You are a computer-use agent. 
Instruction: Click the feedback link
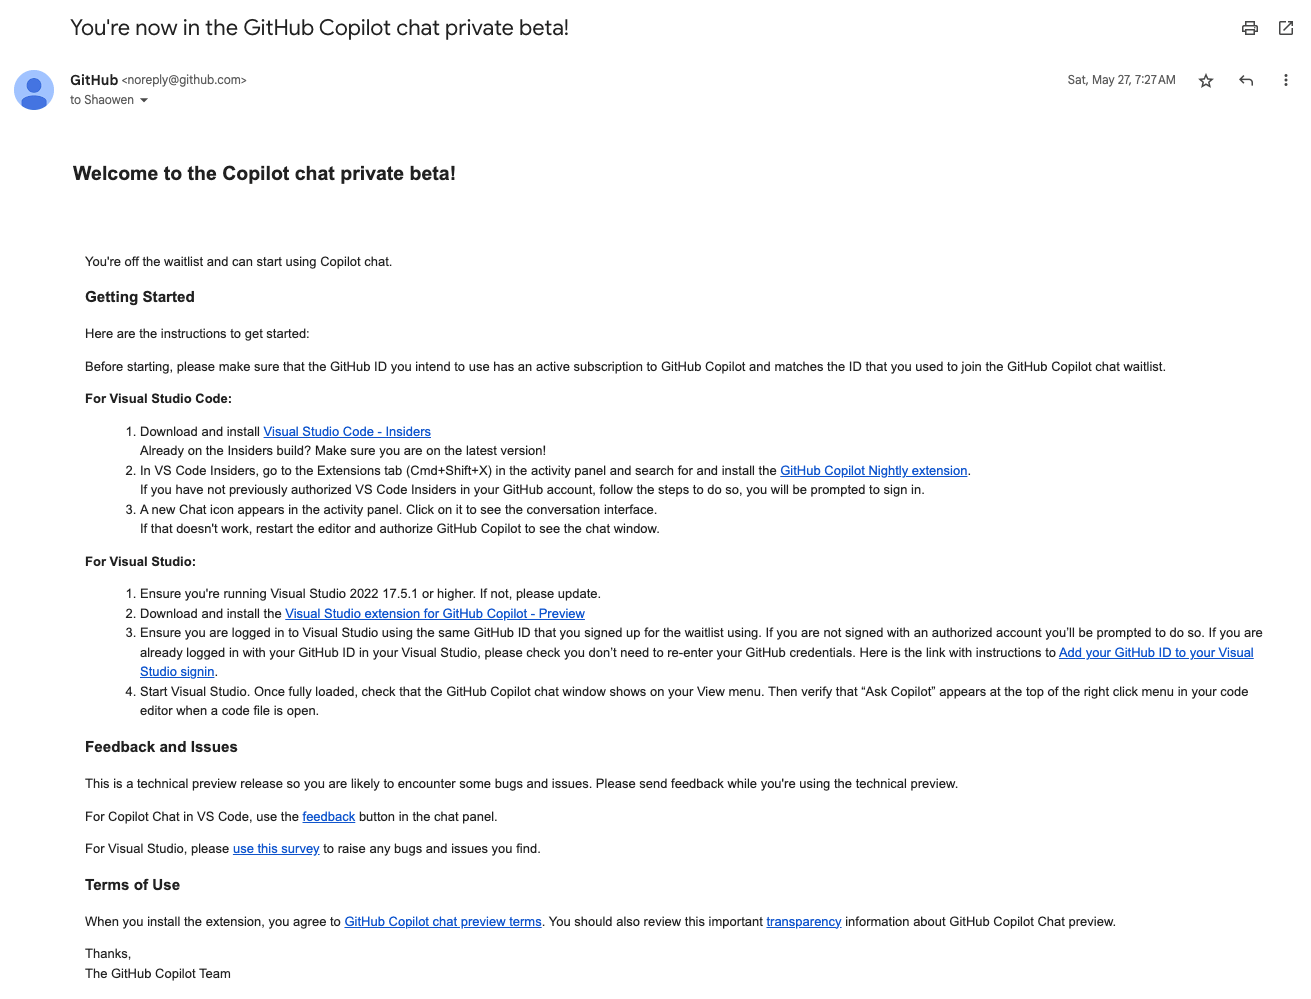[329, 817]
